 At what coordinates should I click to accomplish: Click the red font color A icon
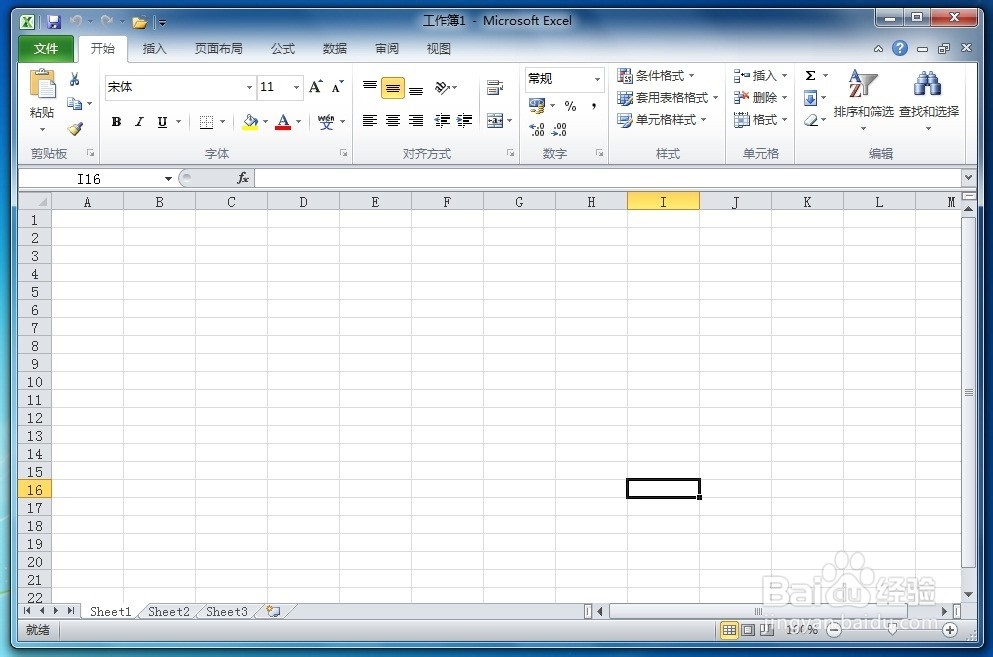click(283, 122)
